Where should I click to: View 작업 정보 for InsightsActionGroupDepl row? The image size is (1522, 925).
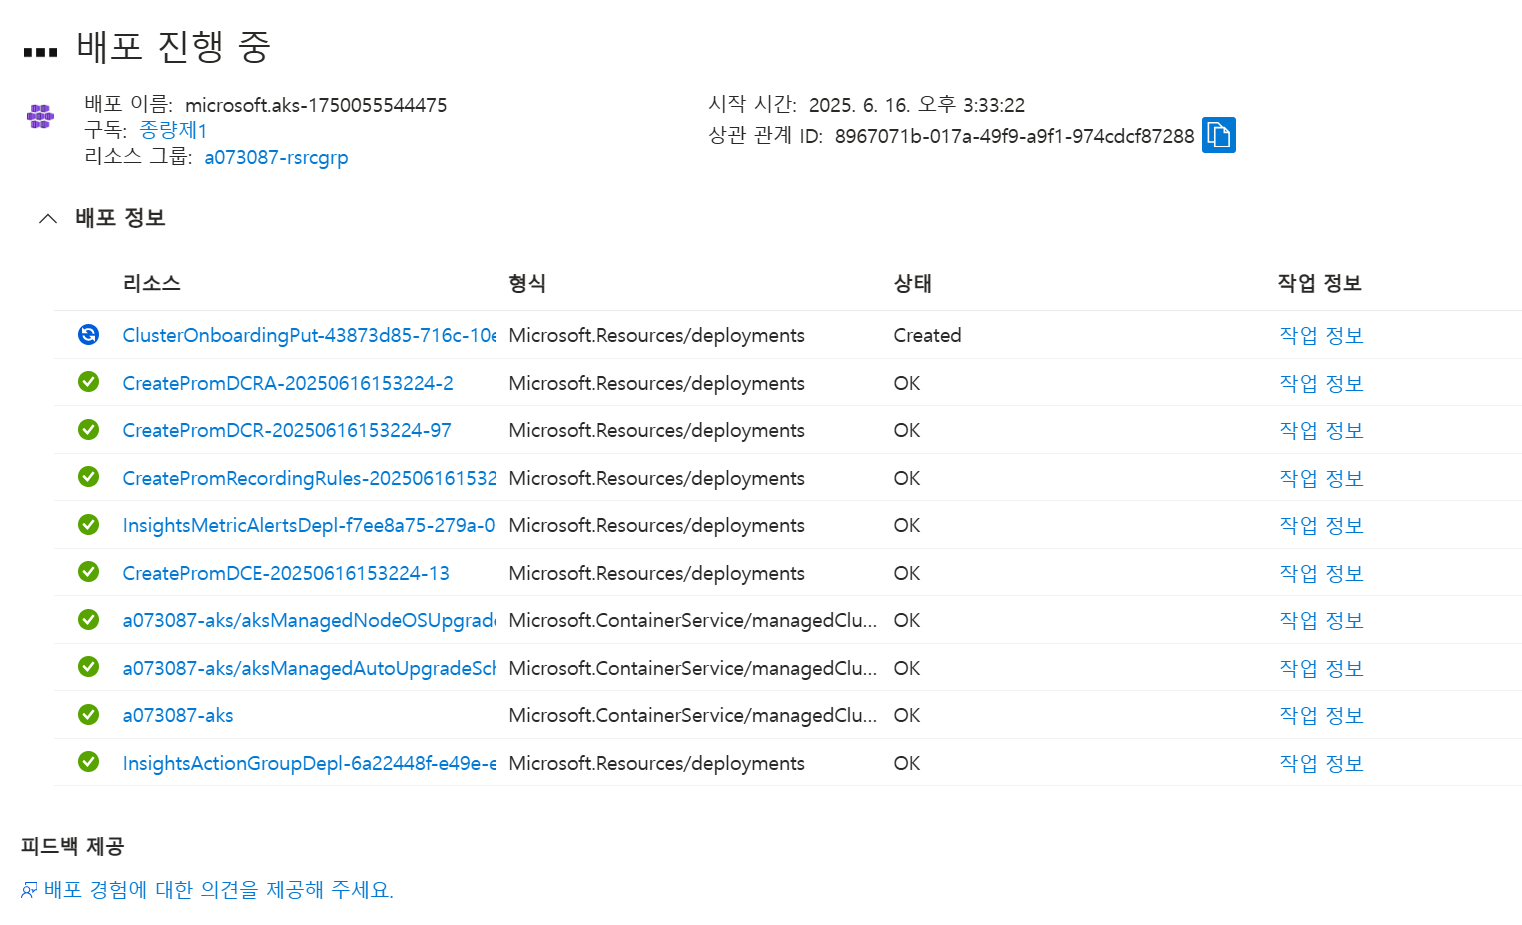pos(1321,763)
